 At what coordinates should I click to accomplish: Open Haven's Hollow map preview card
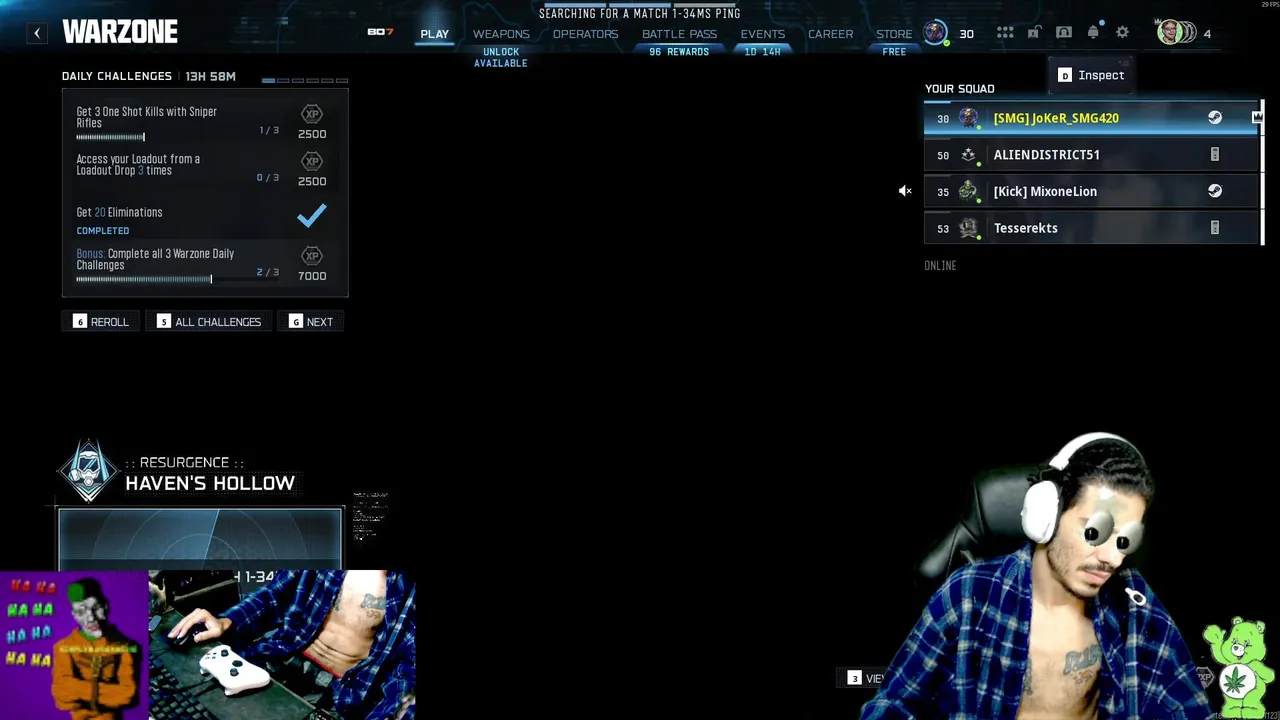tap(200, 539)
